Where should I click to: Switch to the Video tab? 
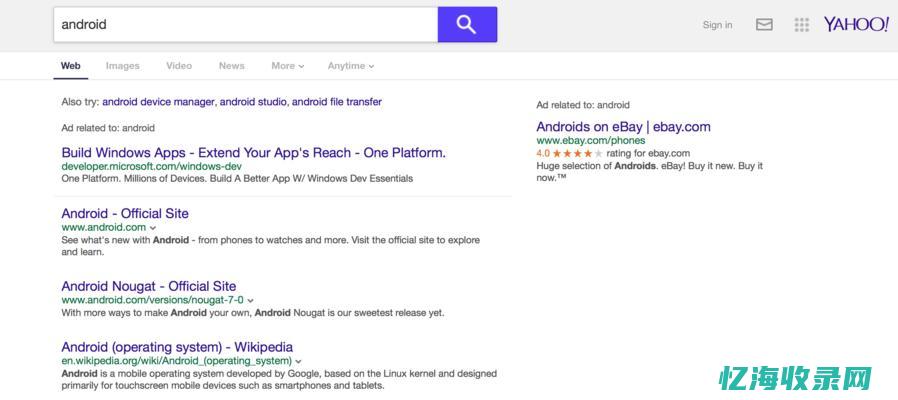pyautogui.click(x=179, y=66)
